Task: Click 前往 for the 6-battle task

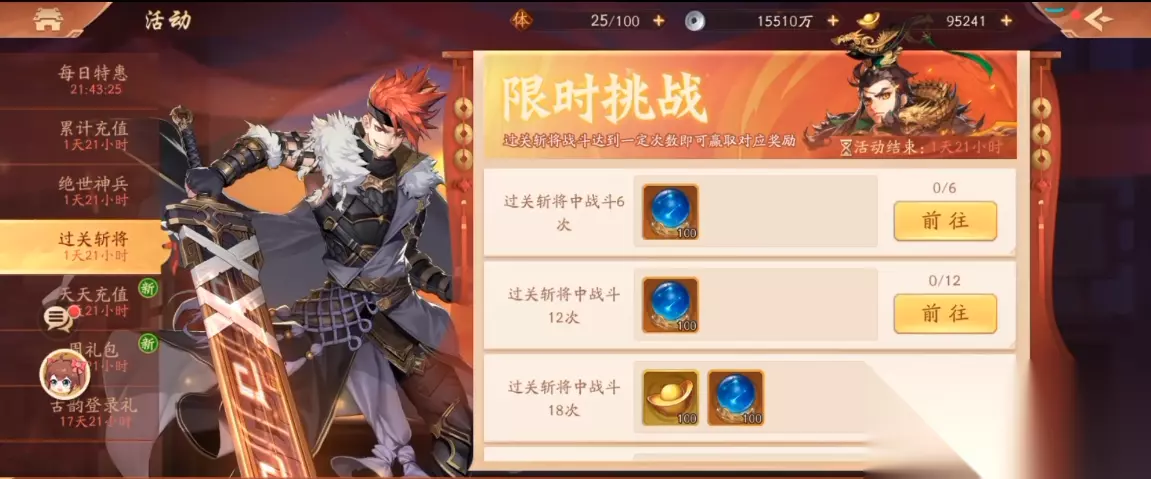Action: 945,221
